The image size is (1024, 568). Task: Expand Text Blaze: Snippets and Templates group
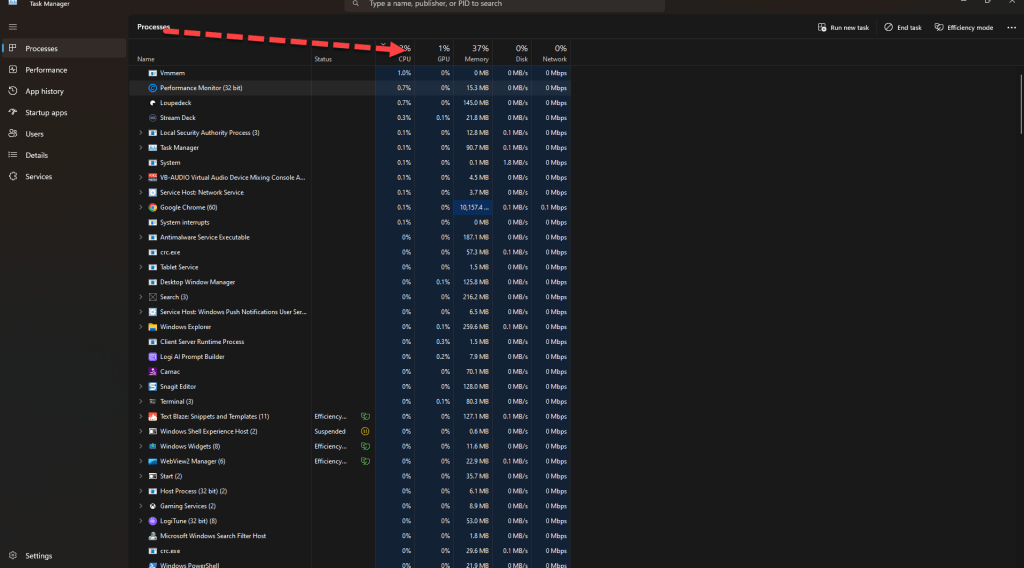tap(140, 417)
